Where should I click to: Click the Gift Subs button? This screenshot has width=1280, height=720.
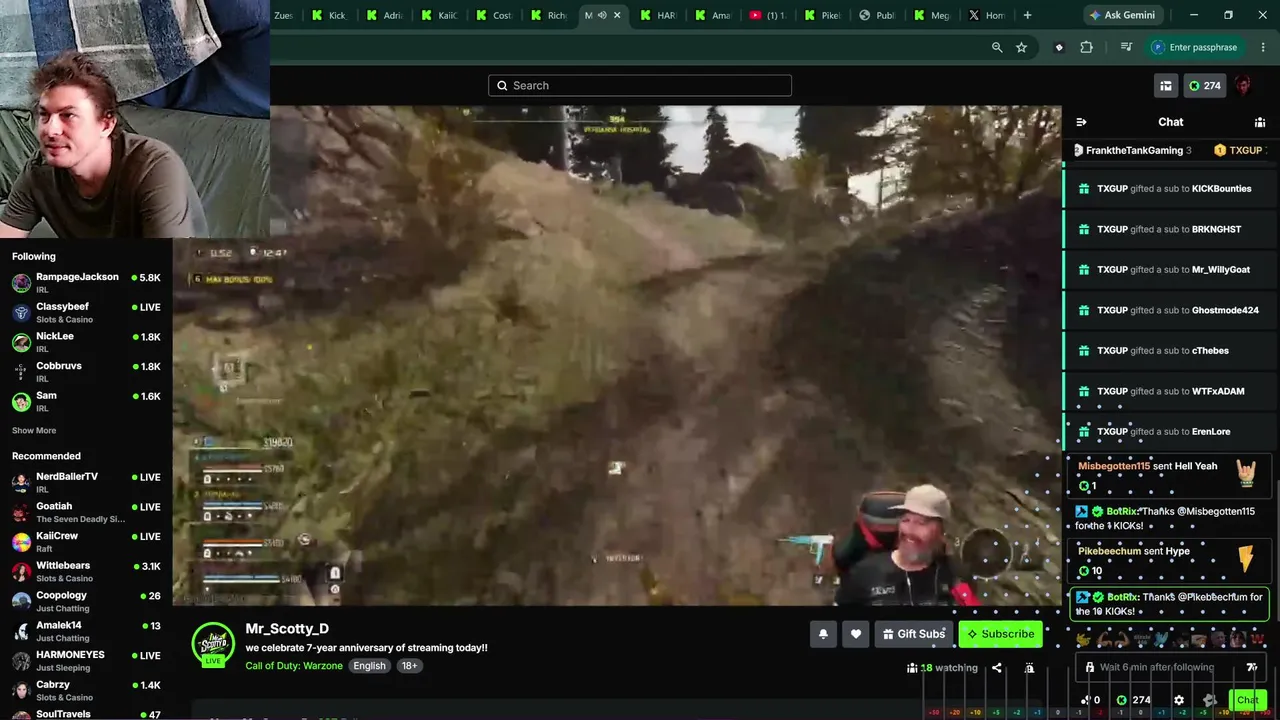click(914, 634)
